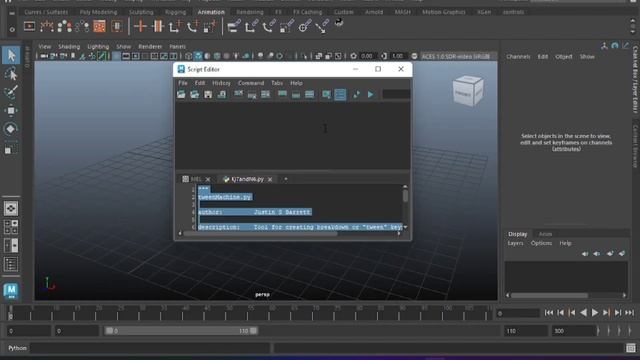This screenshot has height=360, width=640.
Task: Click the playback end time field showing 110
Action: point(526,331)
